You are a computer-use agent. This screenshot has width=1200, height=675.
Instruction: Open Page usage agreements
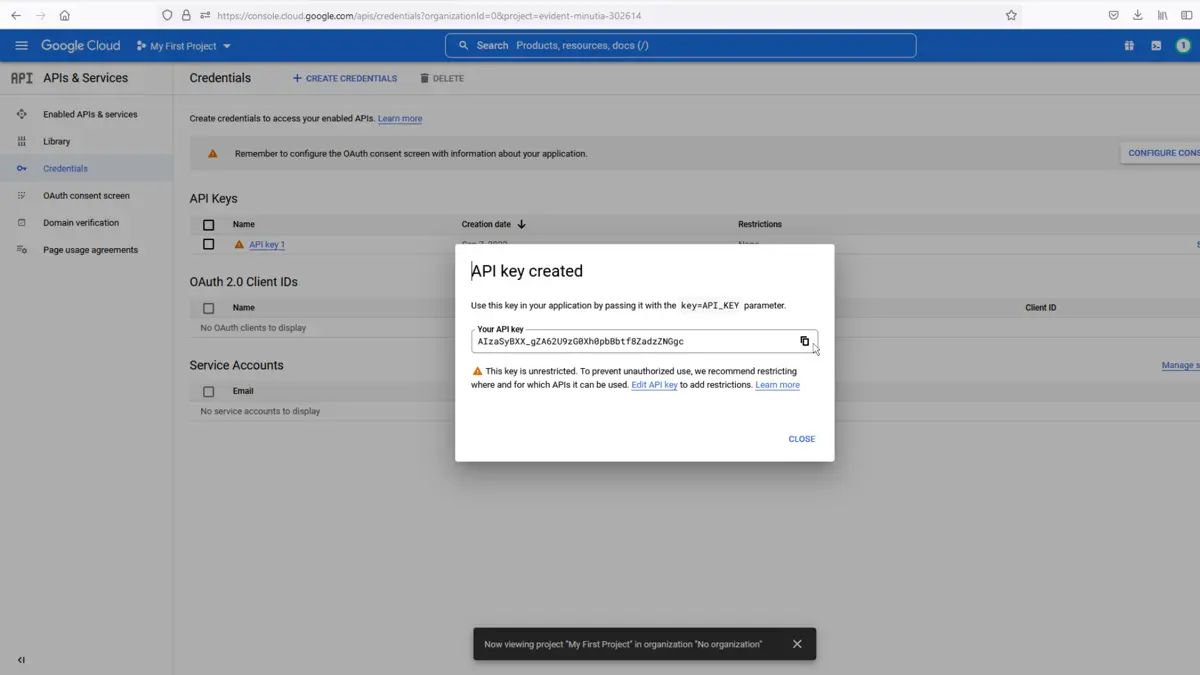point(90,250)
